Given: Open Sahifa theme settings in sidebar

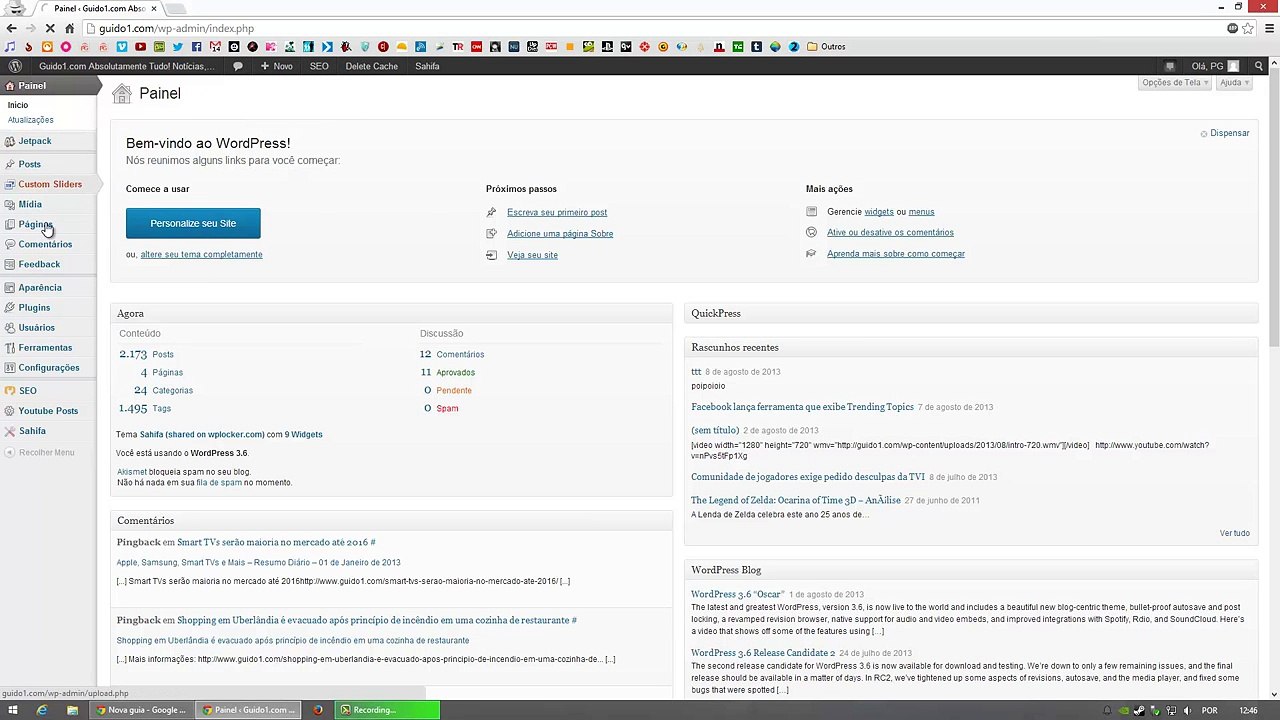Looking at the screenshot, I should point(48,431).
